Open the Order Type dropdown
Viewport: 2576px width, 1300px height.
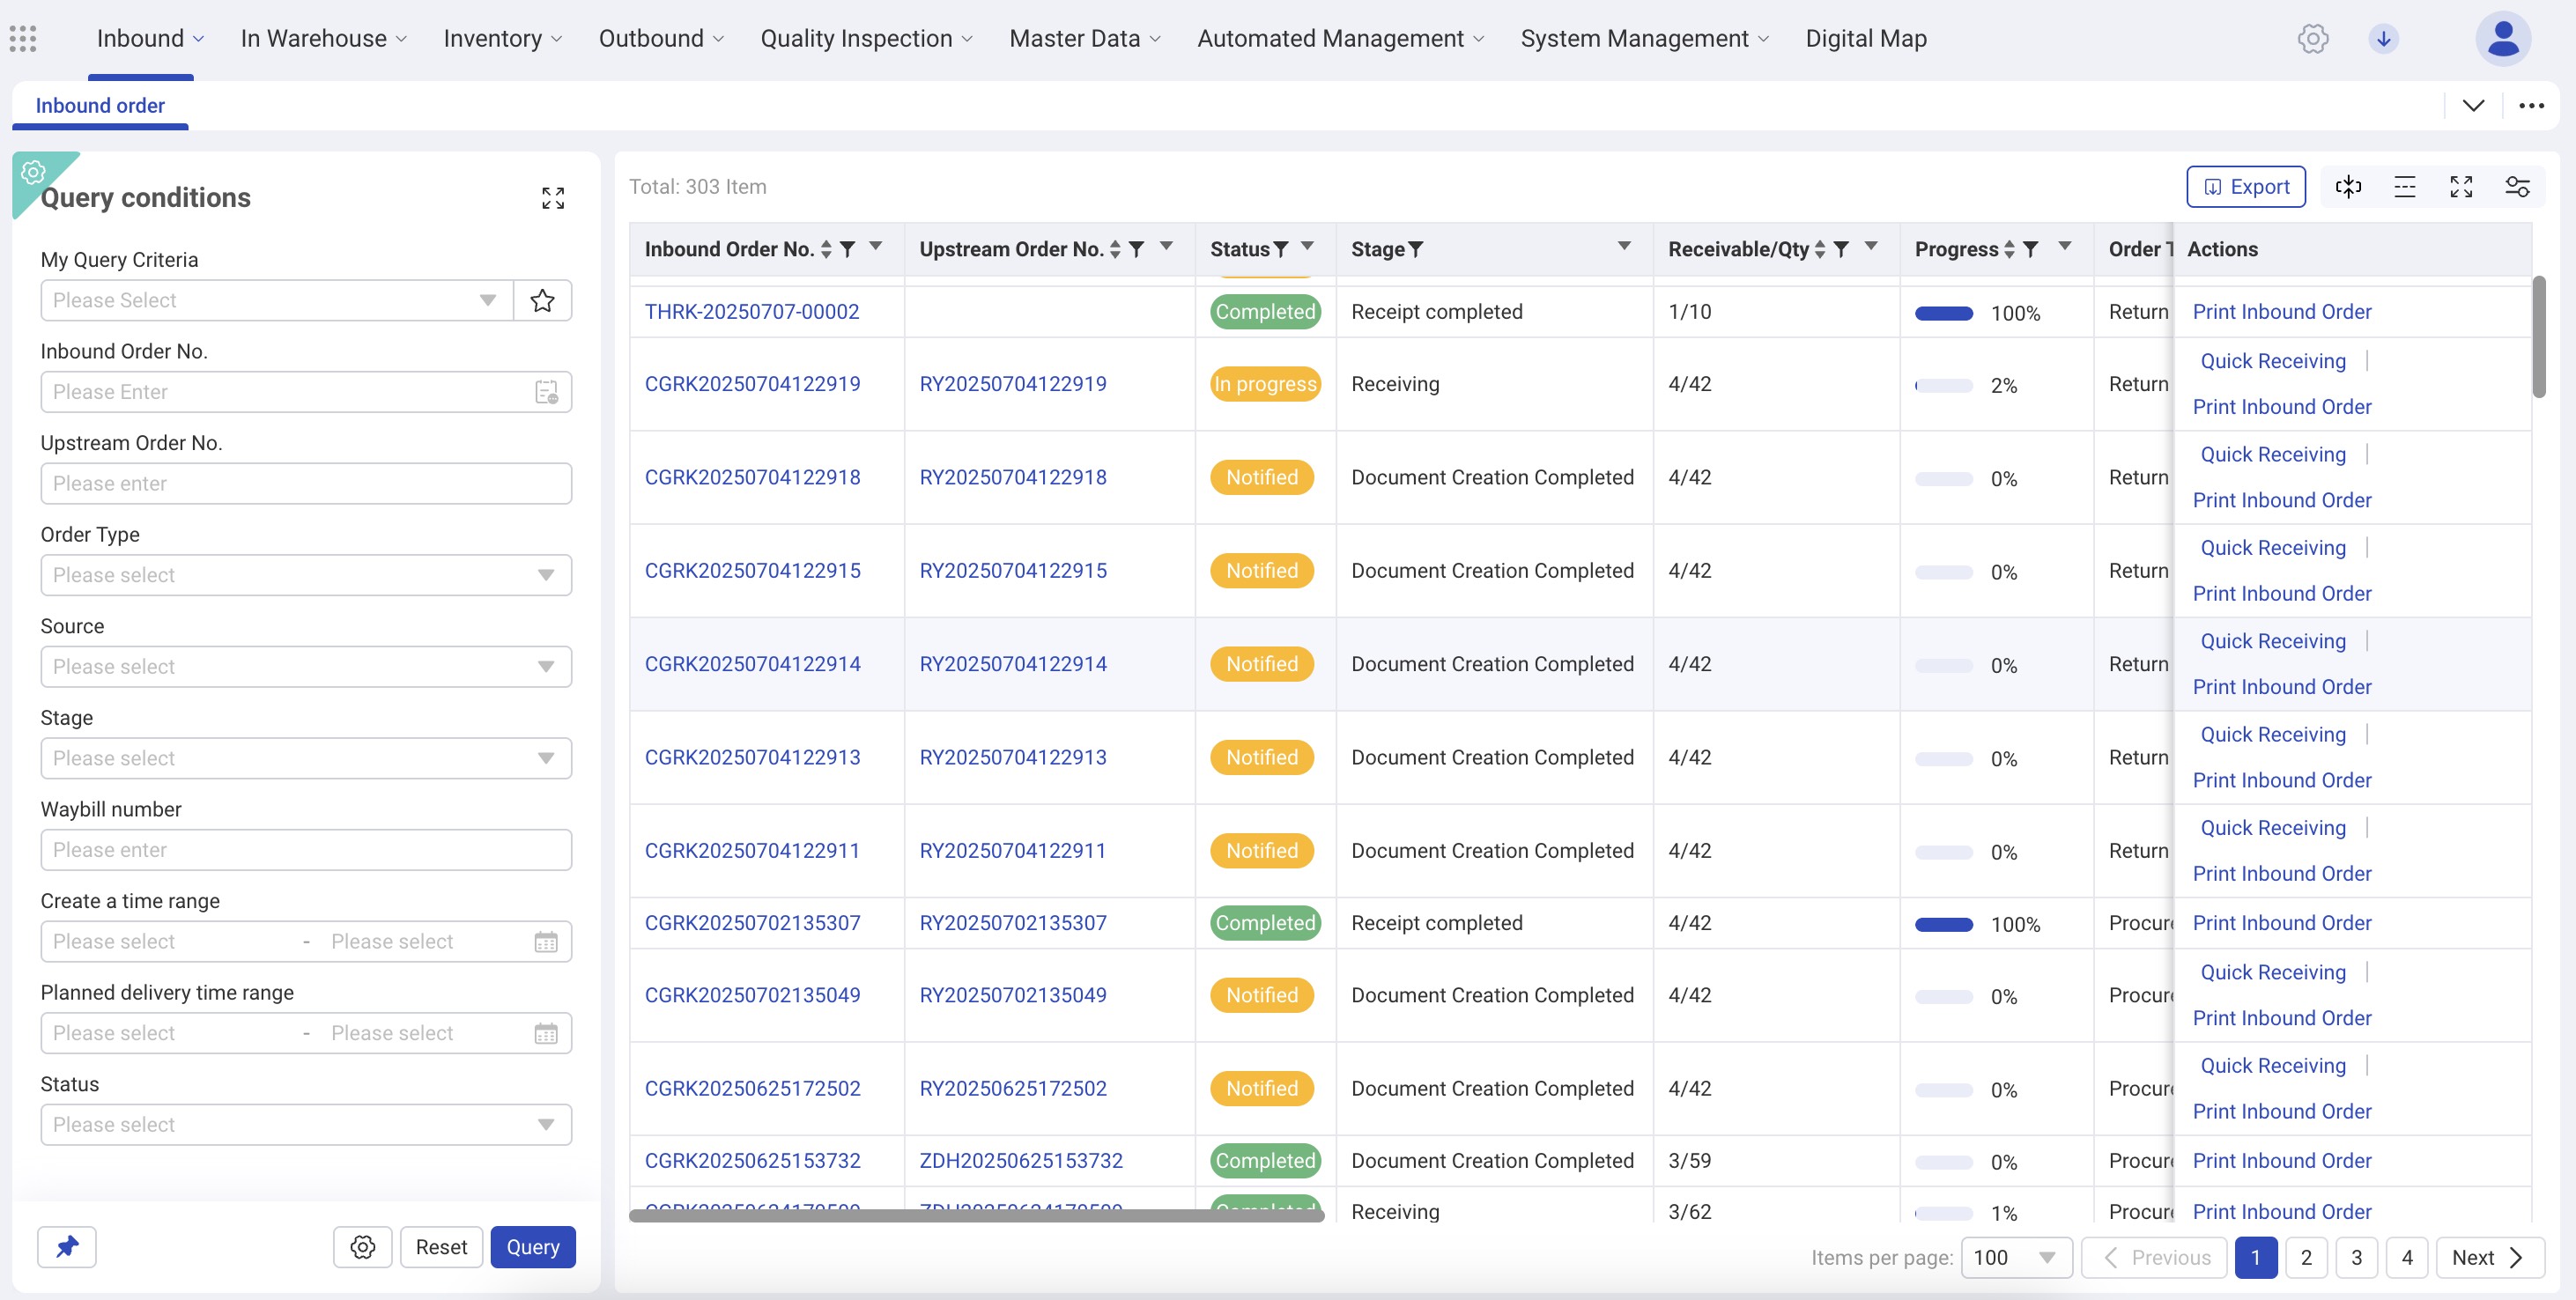point(306,575)
